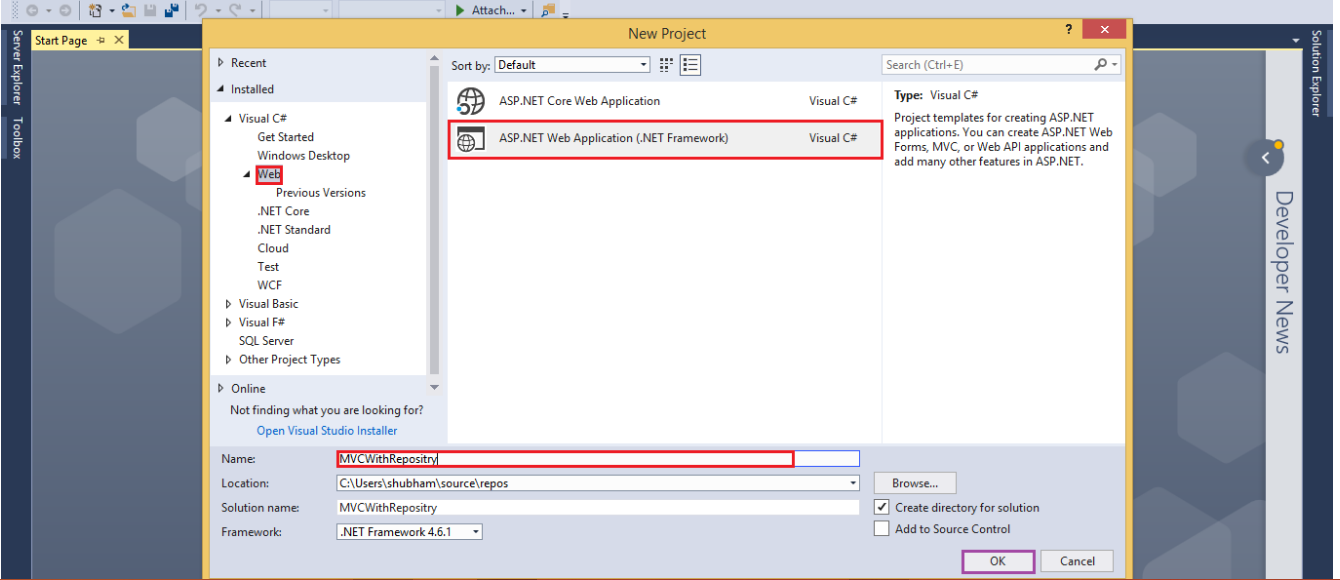Screen dimensions: 1340x580
Task: Open the Server Explorer side tab
Action: (x=16, y=67)
